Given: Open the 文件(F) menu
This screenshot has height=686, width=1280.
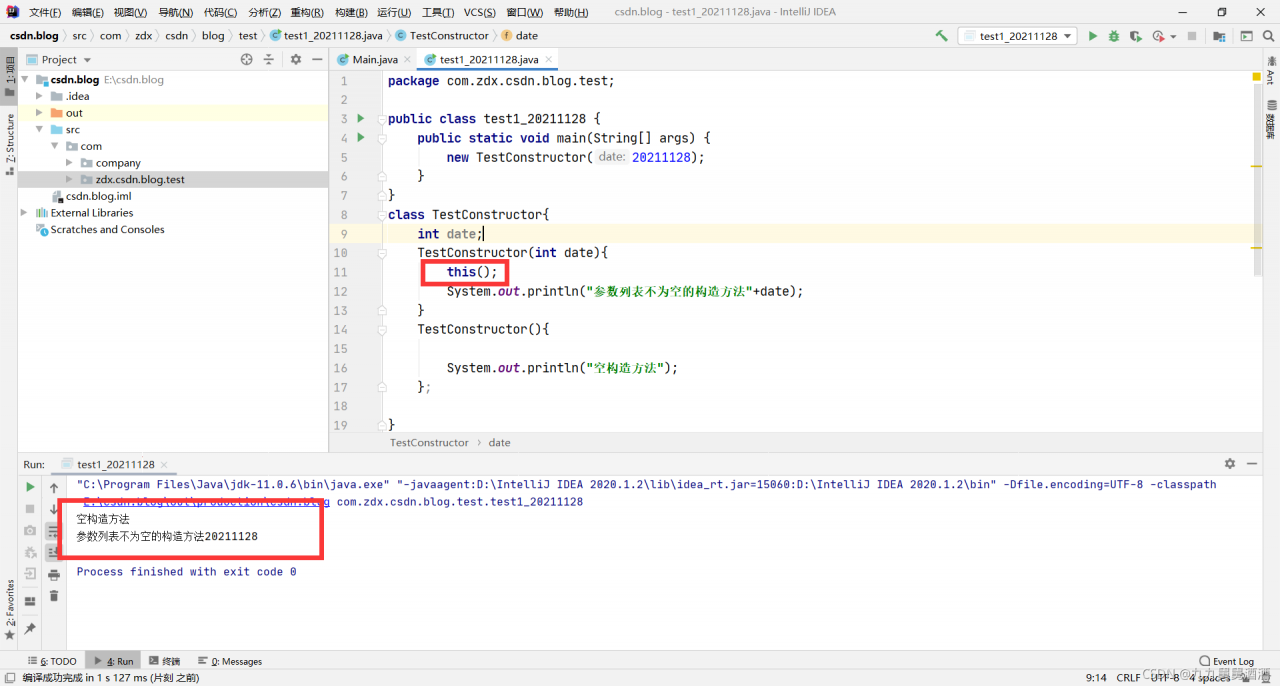Looking at the screenshot, I should tap(45, 12).
